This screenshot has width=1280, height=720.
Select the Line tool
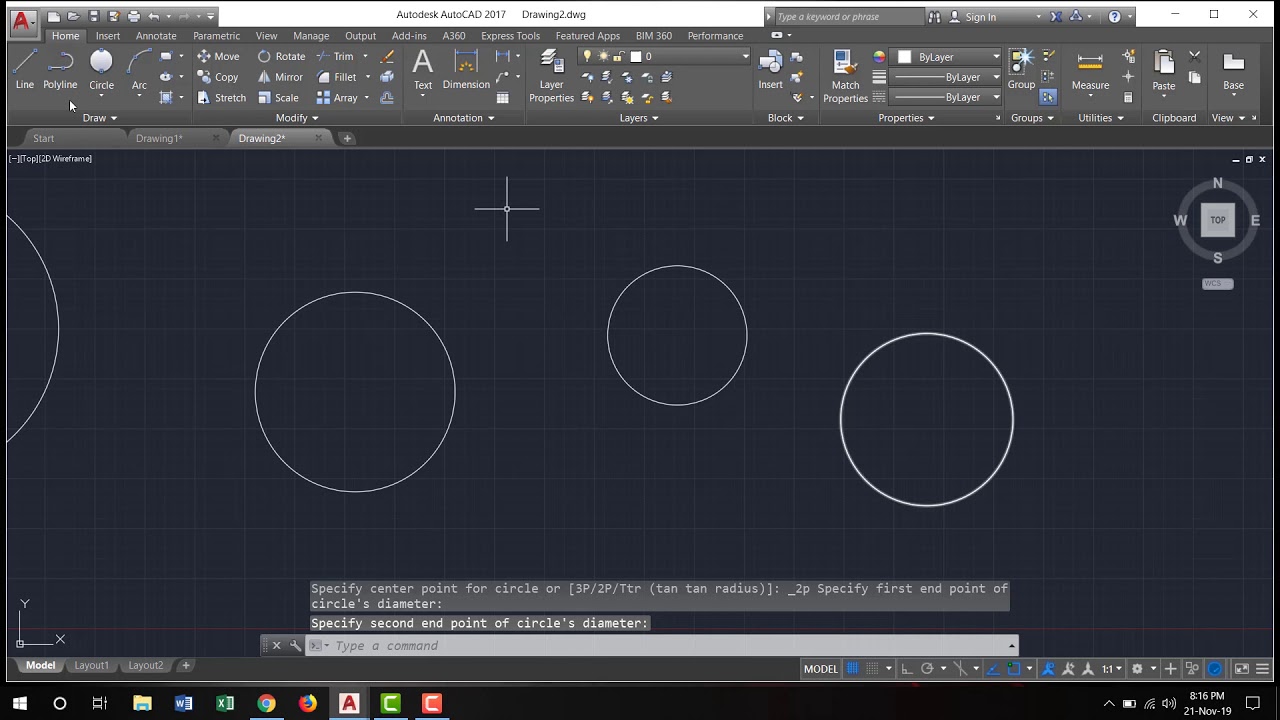[x=25, y=70]
